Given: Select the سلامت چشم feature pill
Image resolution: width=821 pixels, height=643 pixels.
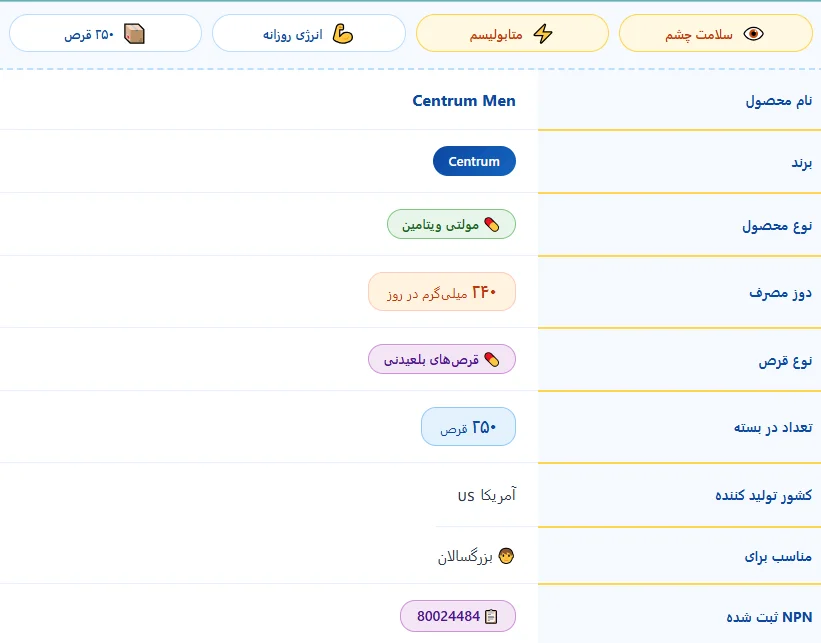Looking at the screenshot, I should (x=715, y=33).
